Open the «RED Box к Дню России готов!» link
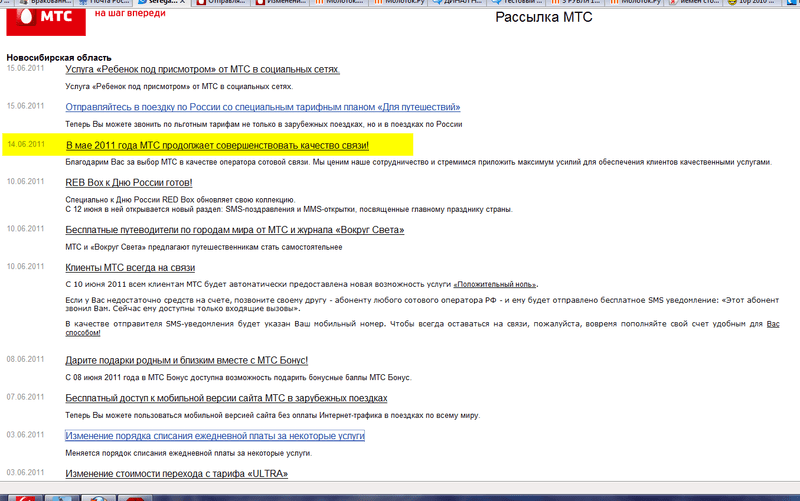This screenshot has width=800, height=501. pos(128,182)
